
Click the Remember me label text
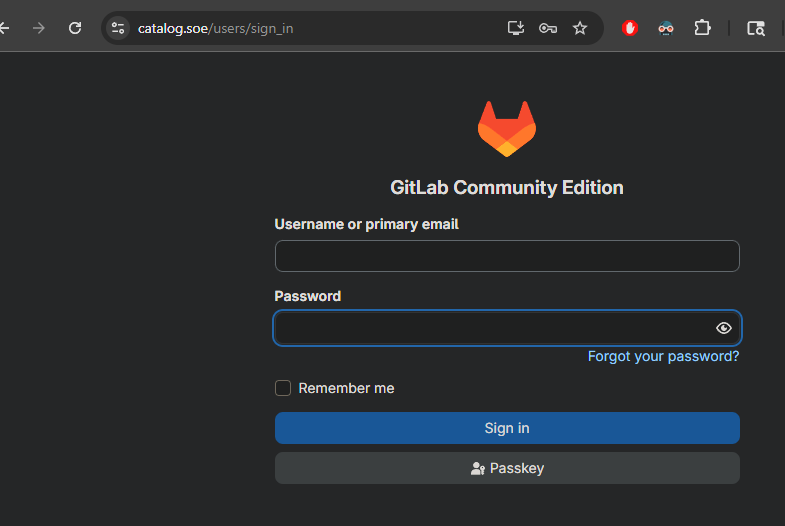point(346,388)
